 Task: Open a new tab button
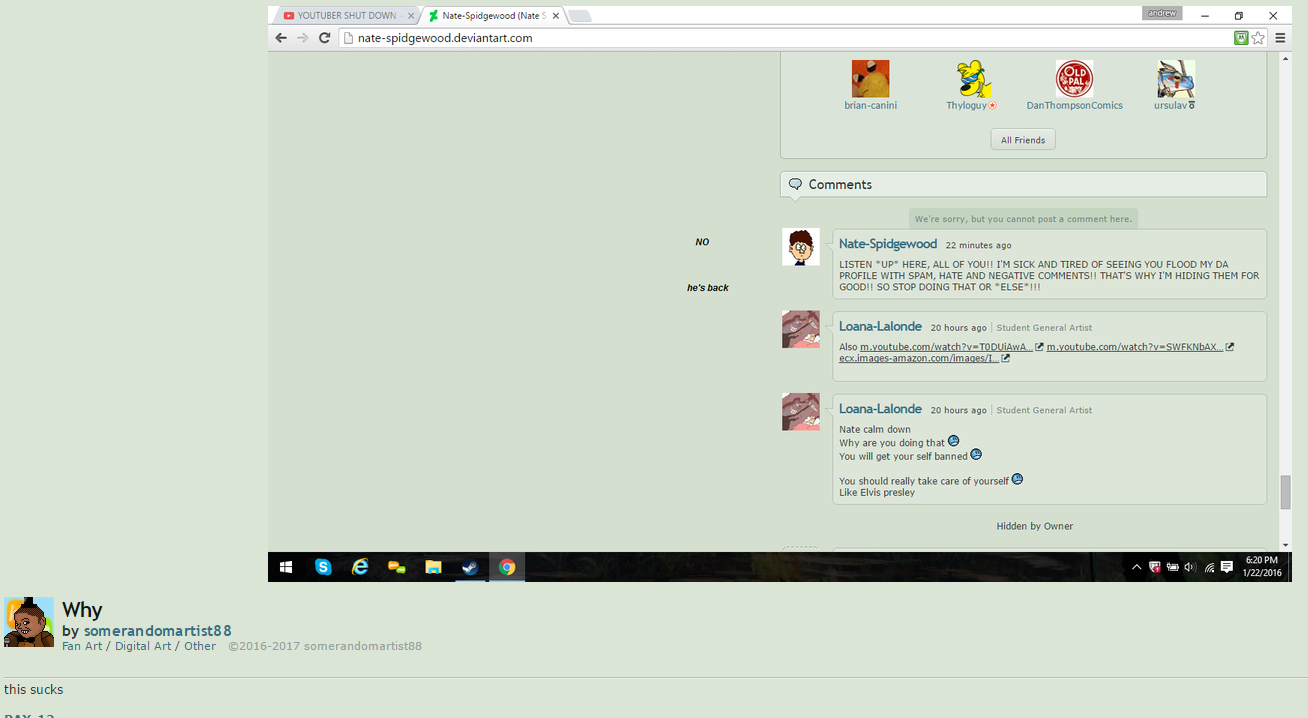[580, 16]
